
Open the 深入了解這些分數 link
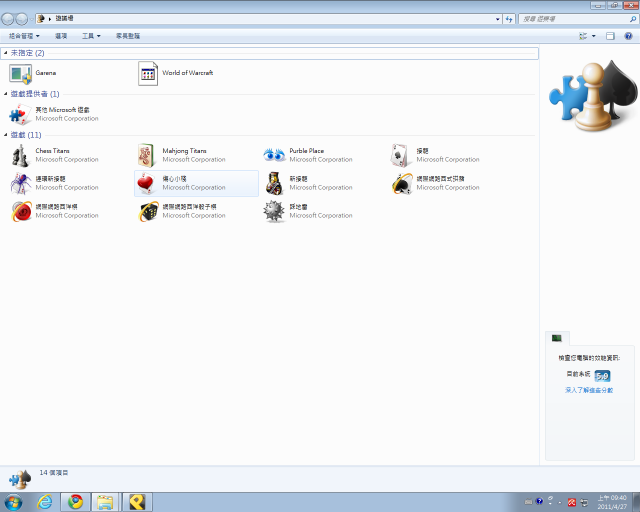(589, 390)
